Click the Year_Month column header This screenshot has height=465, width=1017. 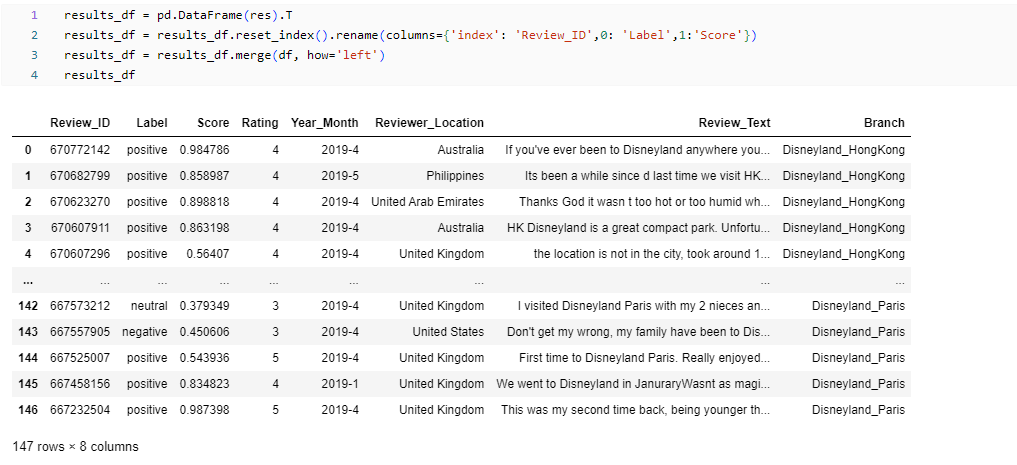(x=324, y=123)
